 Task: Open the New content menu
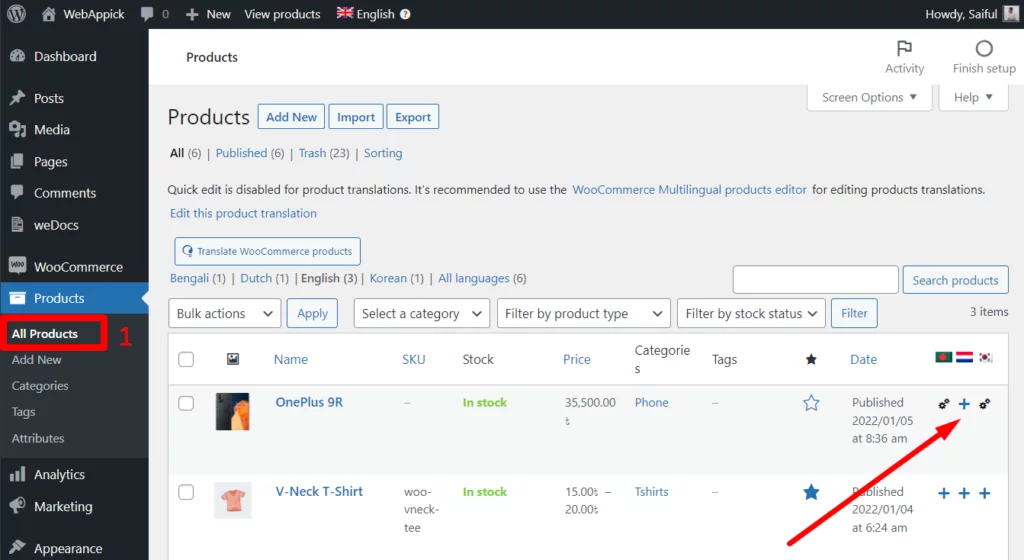tap(208, 14)
